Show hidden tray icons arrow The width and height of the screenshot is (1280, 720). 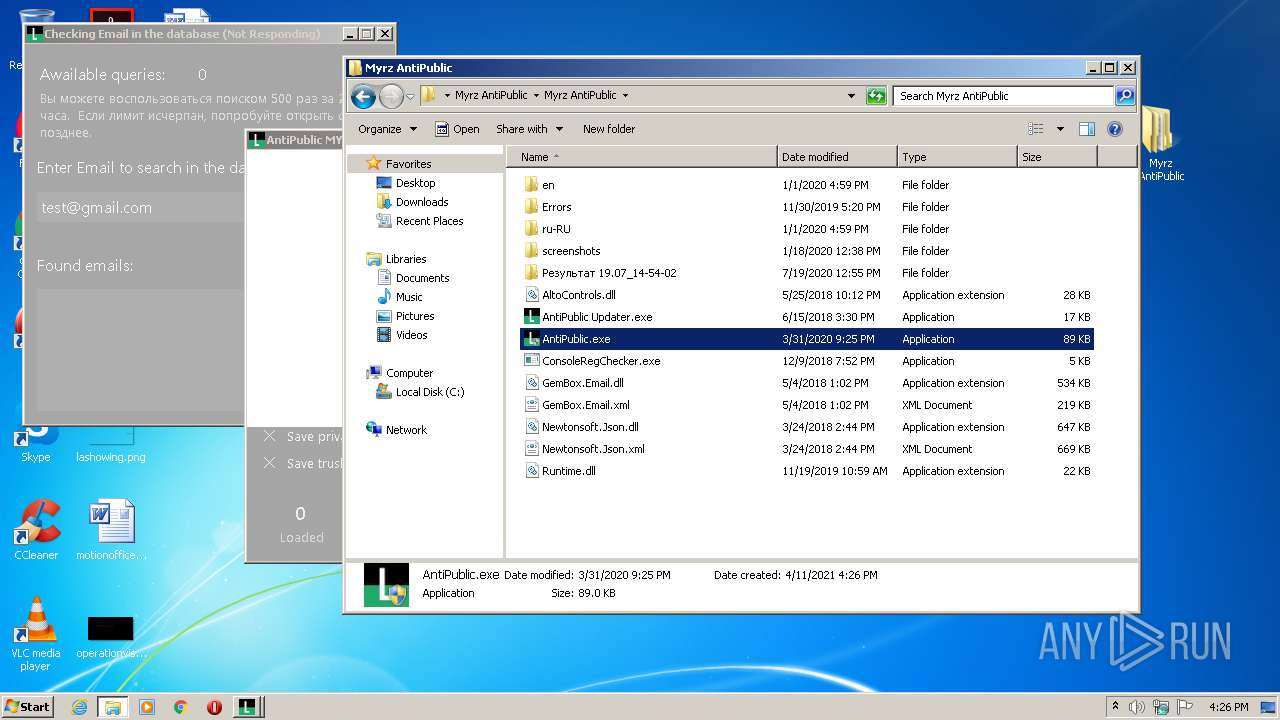coord(1115,706)
